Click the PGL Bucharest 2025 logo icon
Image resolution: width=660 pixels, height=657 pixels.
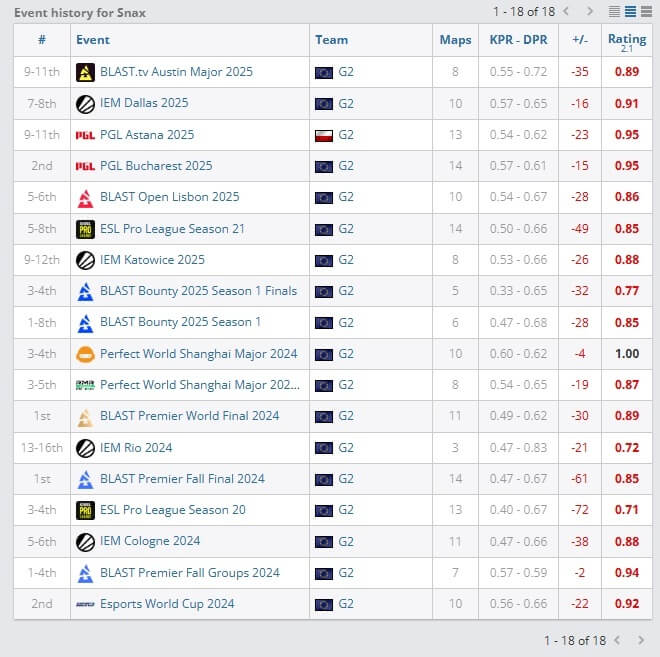[85, 166]
